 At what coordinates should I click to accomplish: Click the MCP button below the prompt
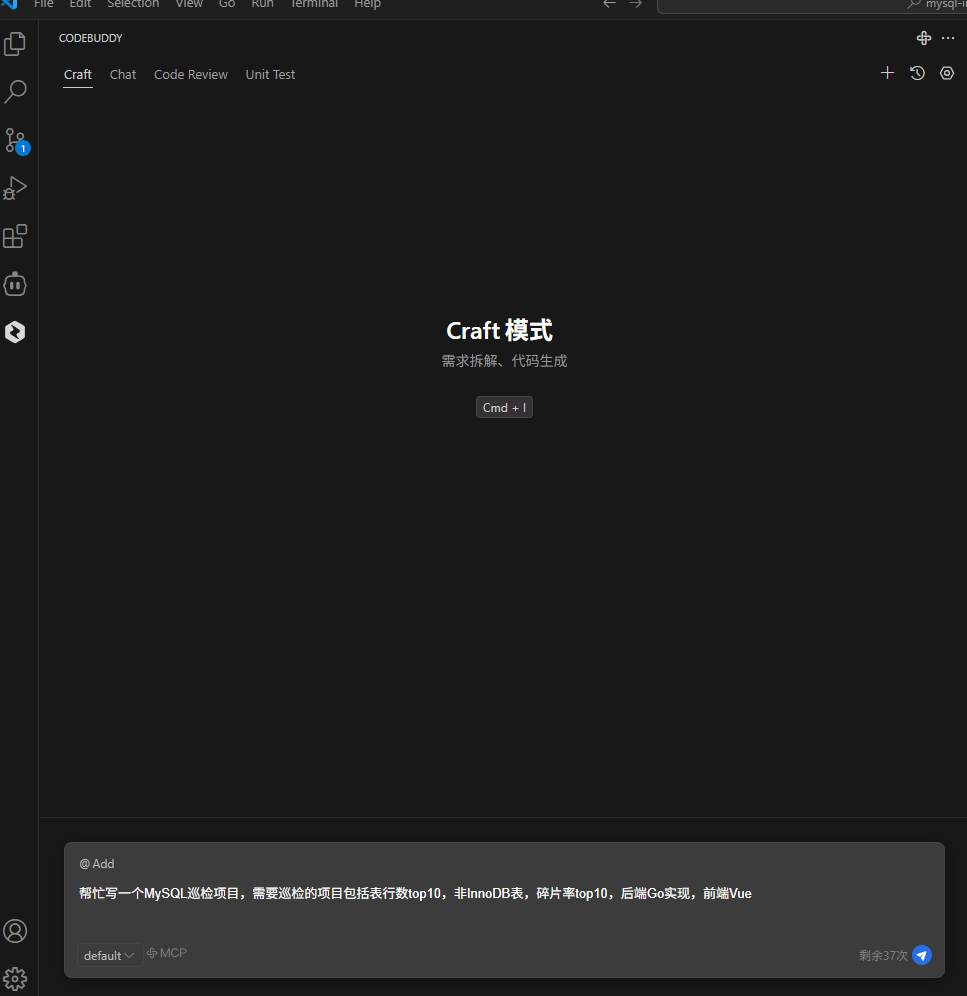166,953
